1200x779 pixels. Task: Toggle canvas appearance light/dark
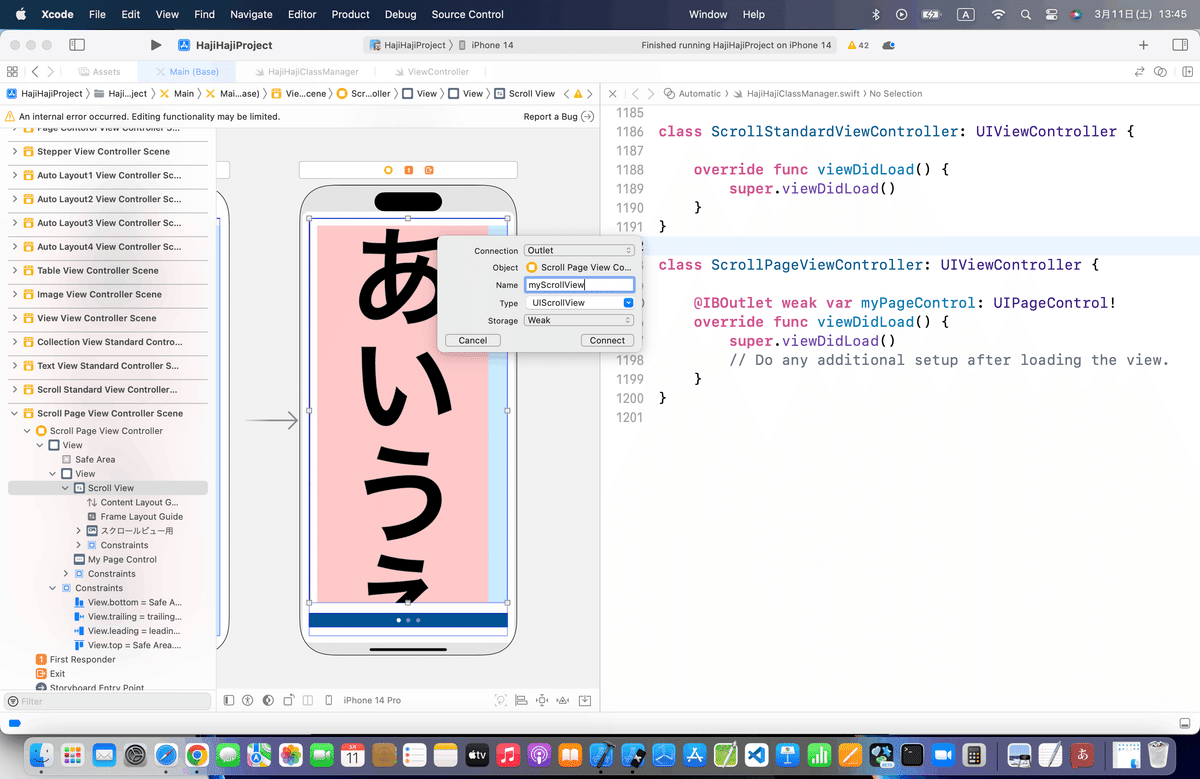coord(268,700)
